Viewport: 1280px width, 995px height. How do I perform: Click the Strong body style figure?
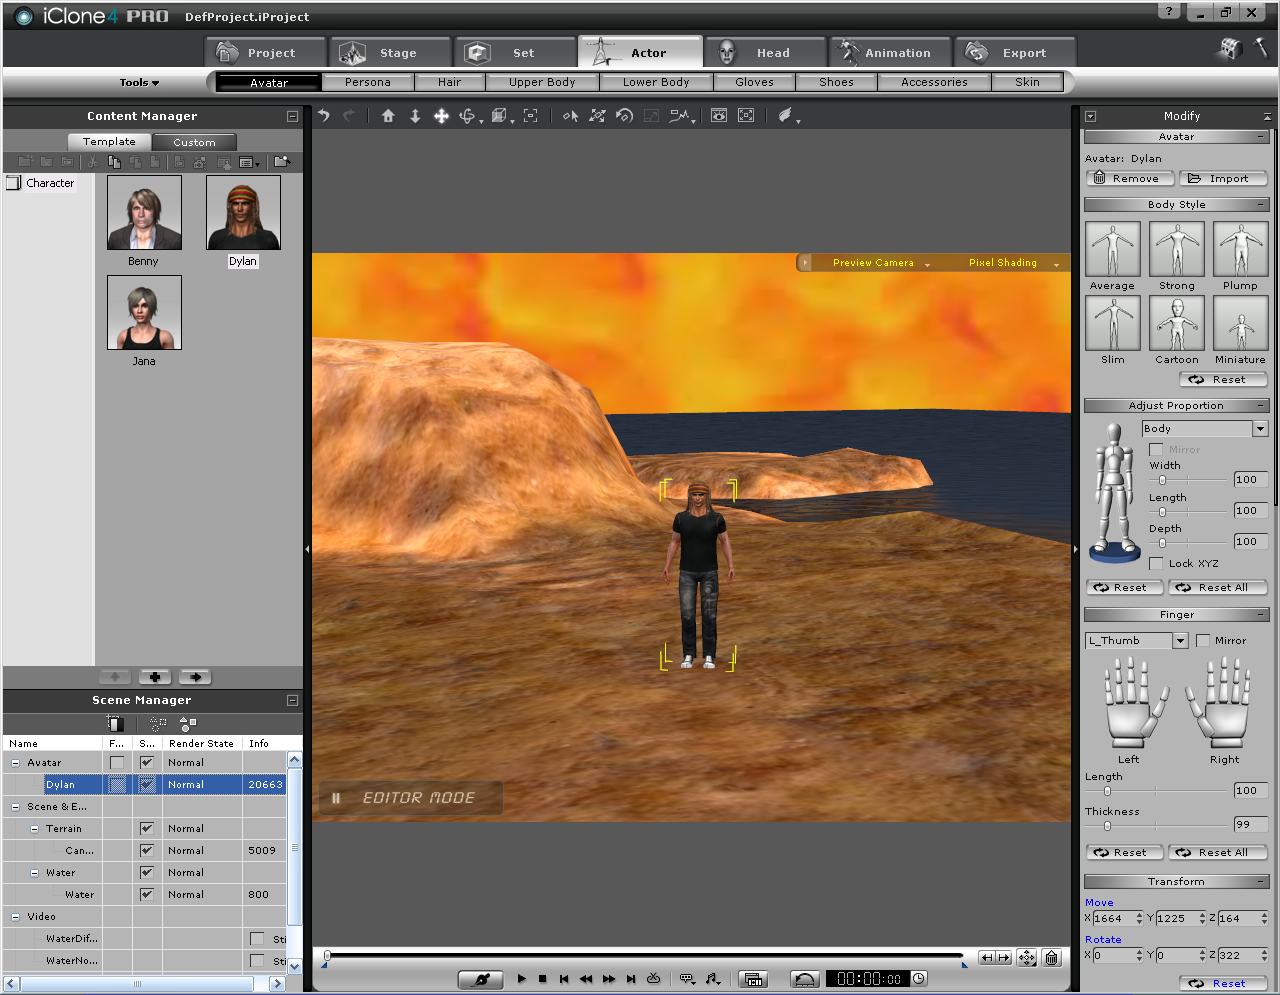tap(1176, 249)
